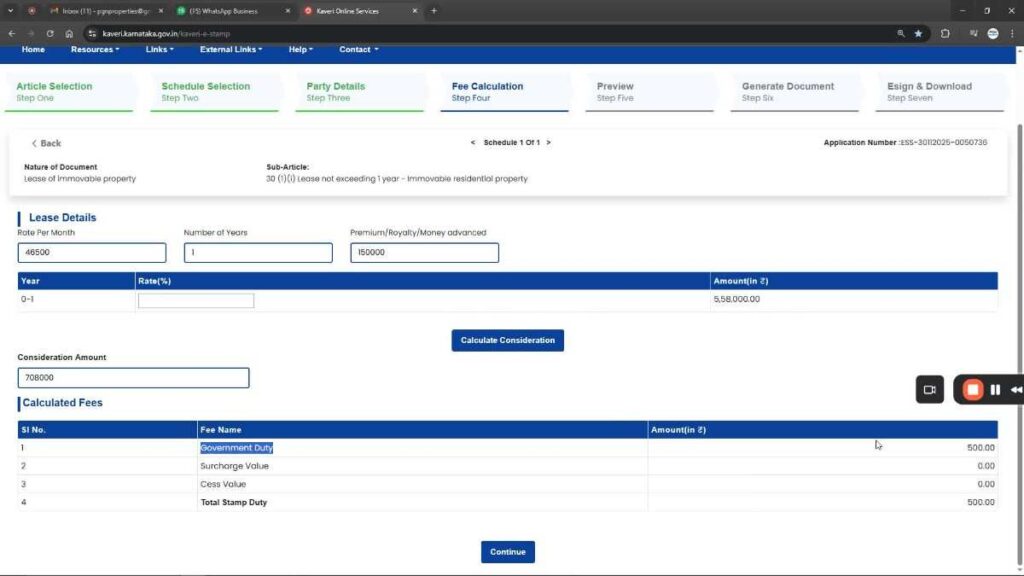Open the browser extensions puzzle icon
1024x576 pixels.
945,33
